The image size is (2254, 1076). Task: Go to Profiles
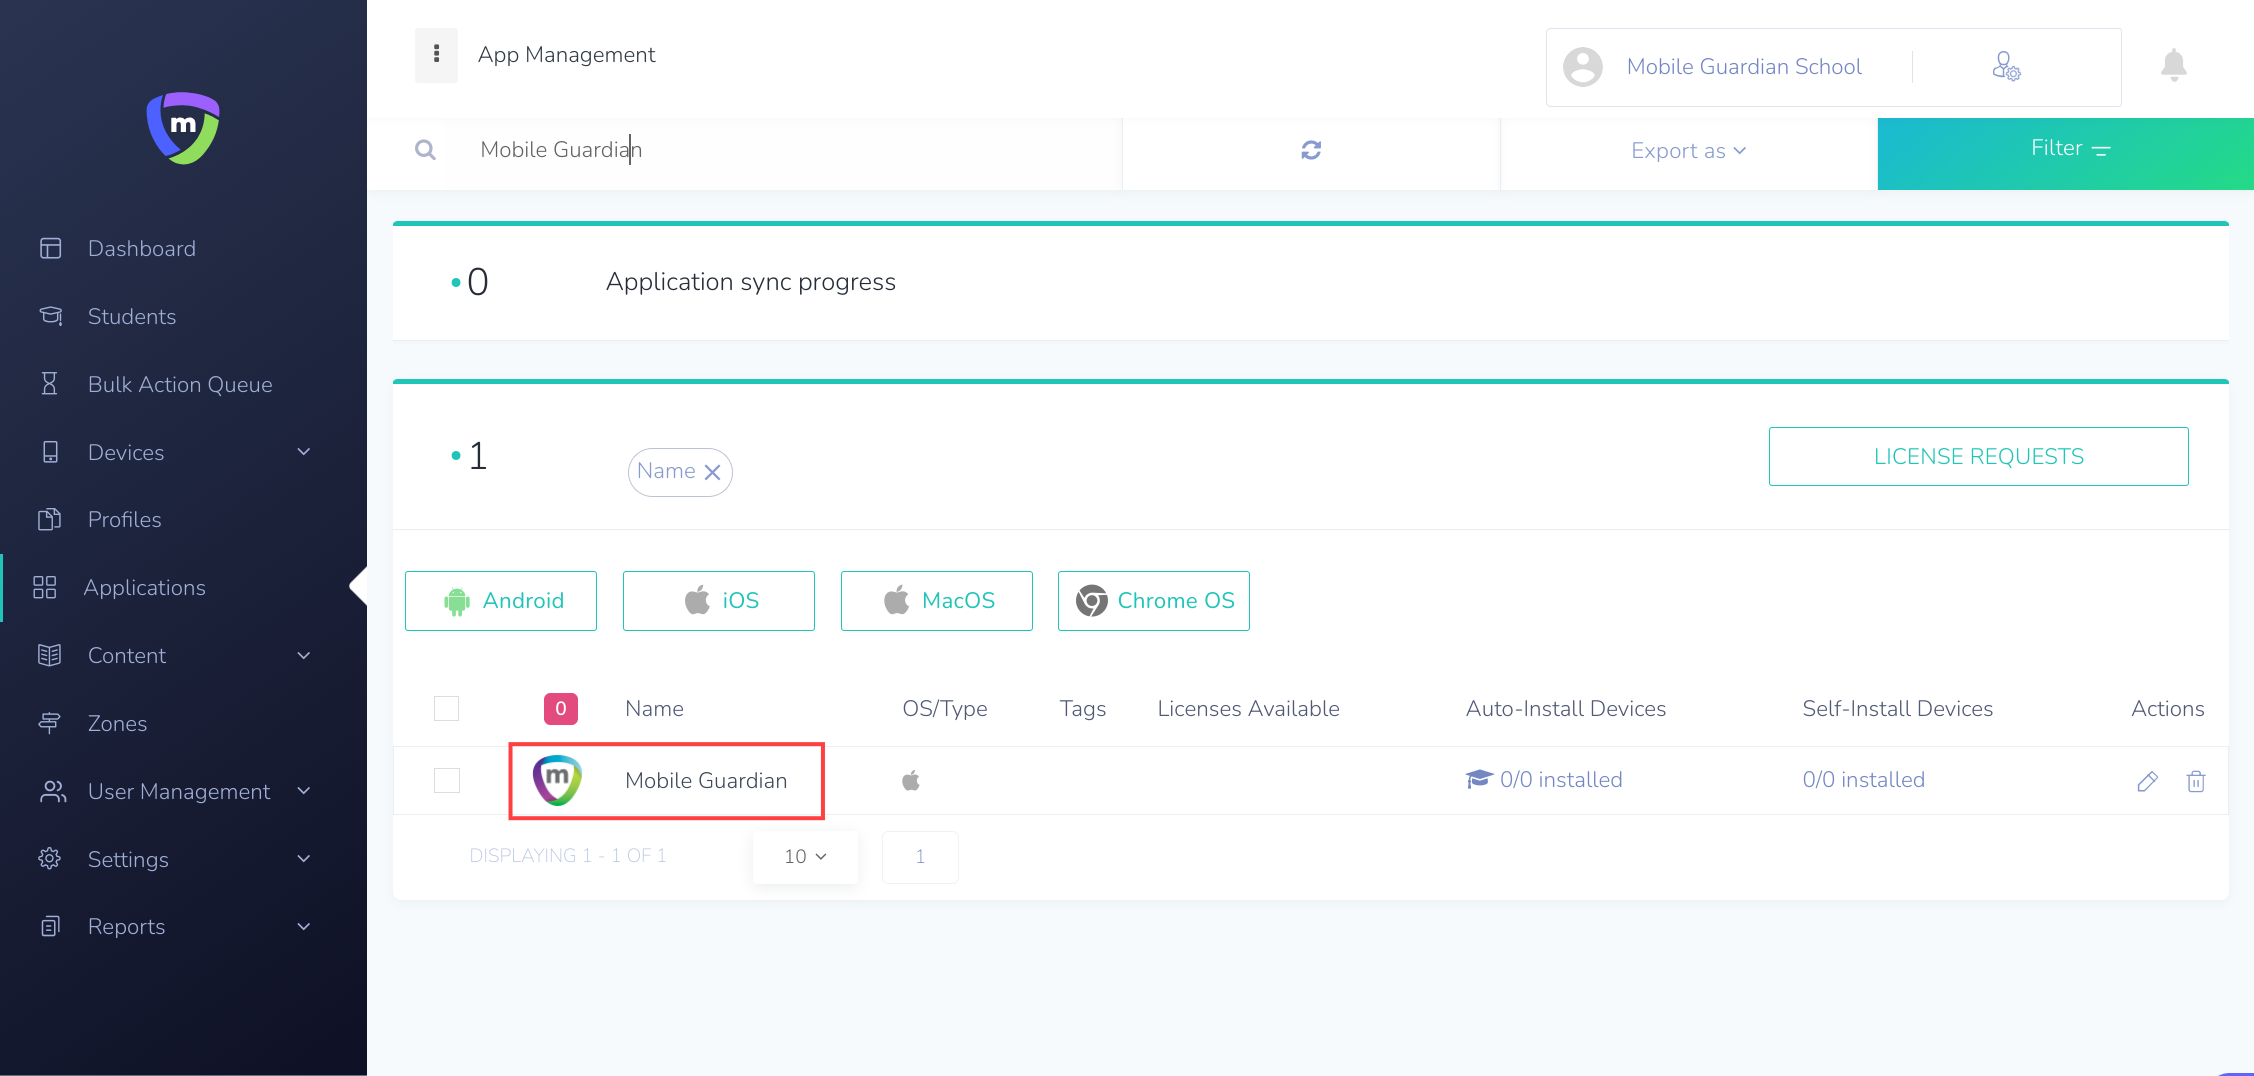[124, 519]
